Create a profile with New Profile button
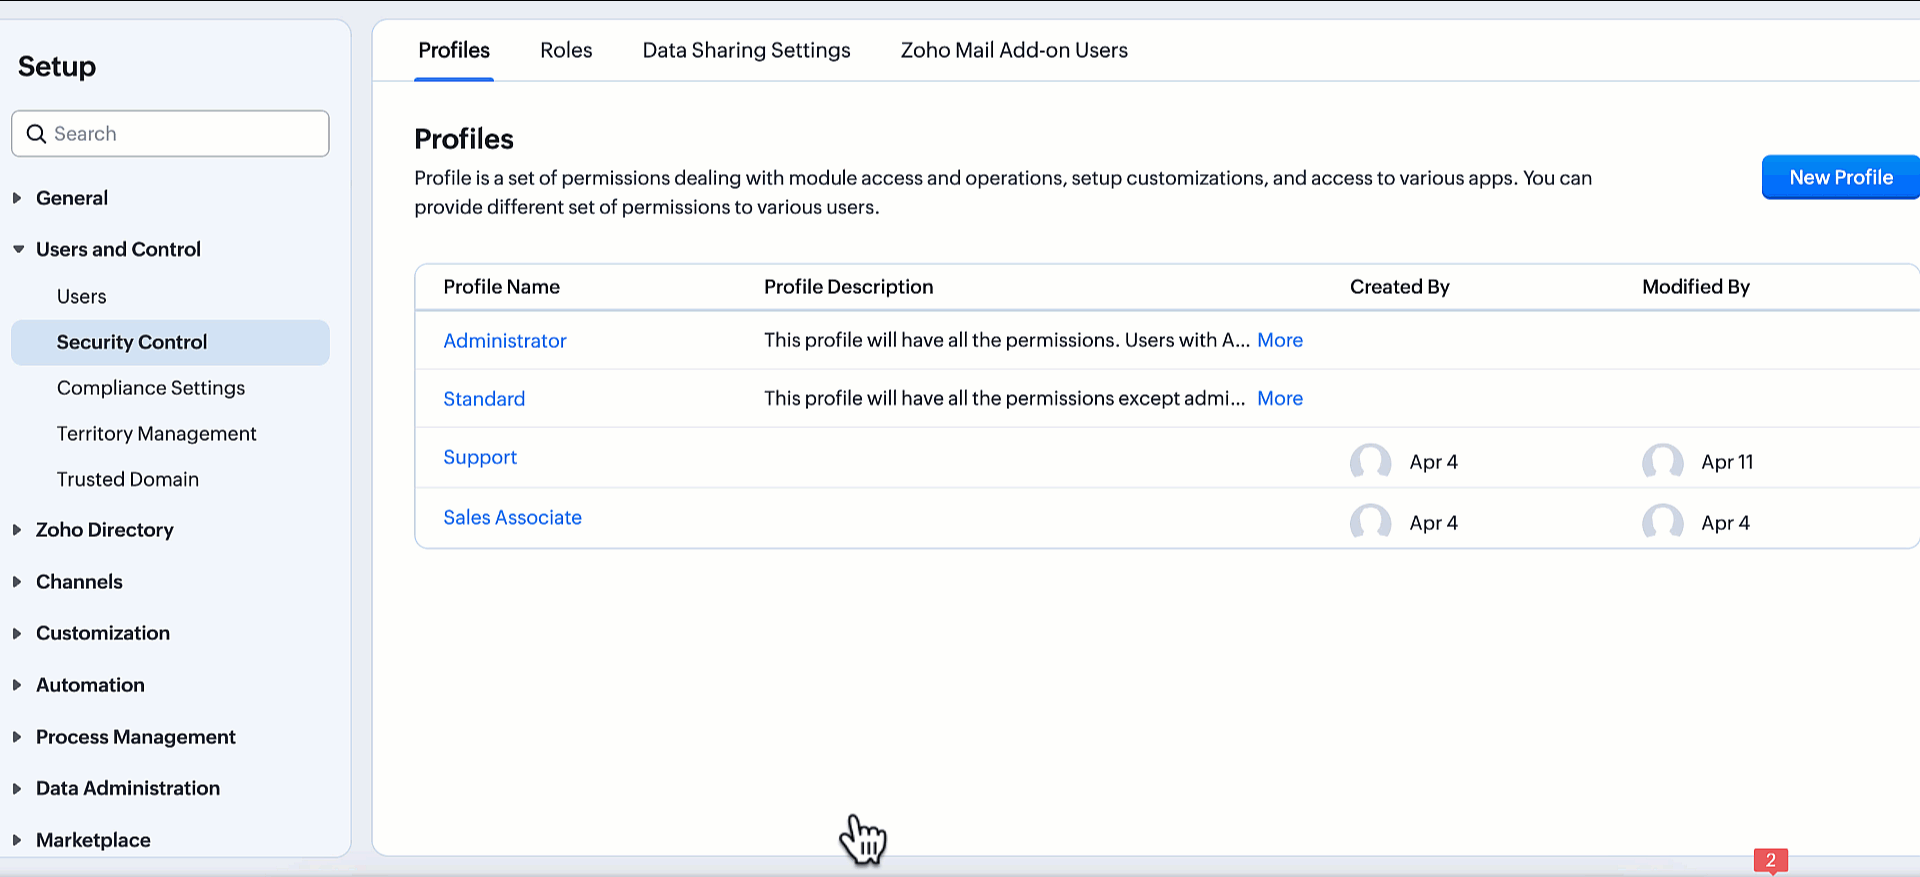 (1840, 177)
